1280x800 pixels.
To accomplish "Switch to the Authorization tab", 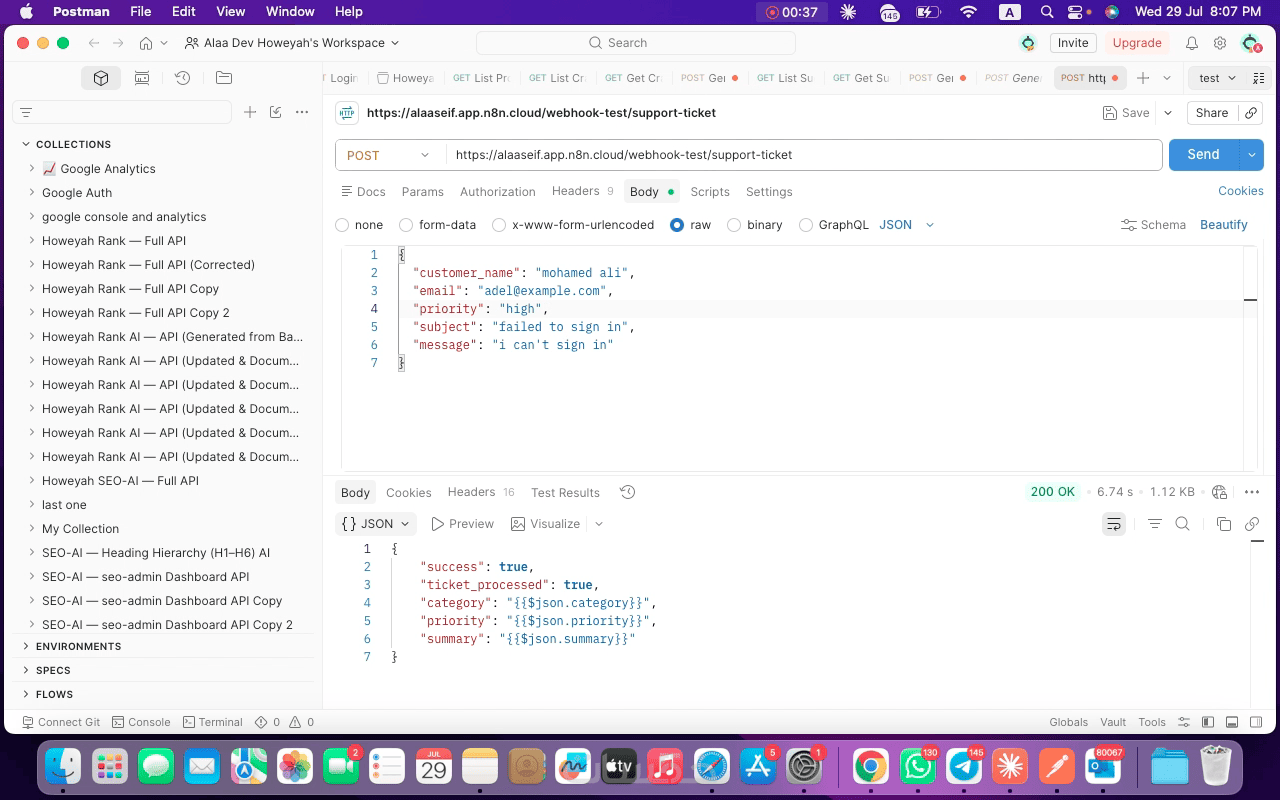I will pyautogui.click(x=498, y=192).
